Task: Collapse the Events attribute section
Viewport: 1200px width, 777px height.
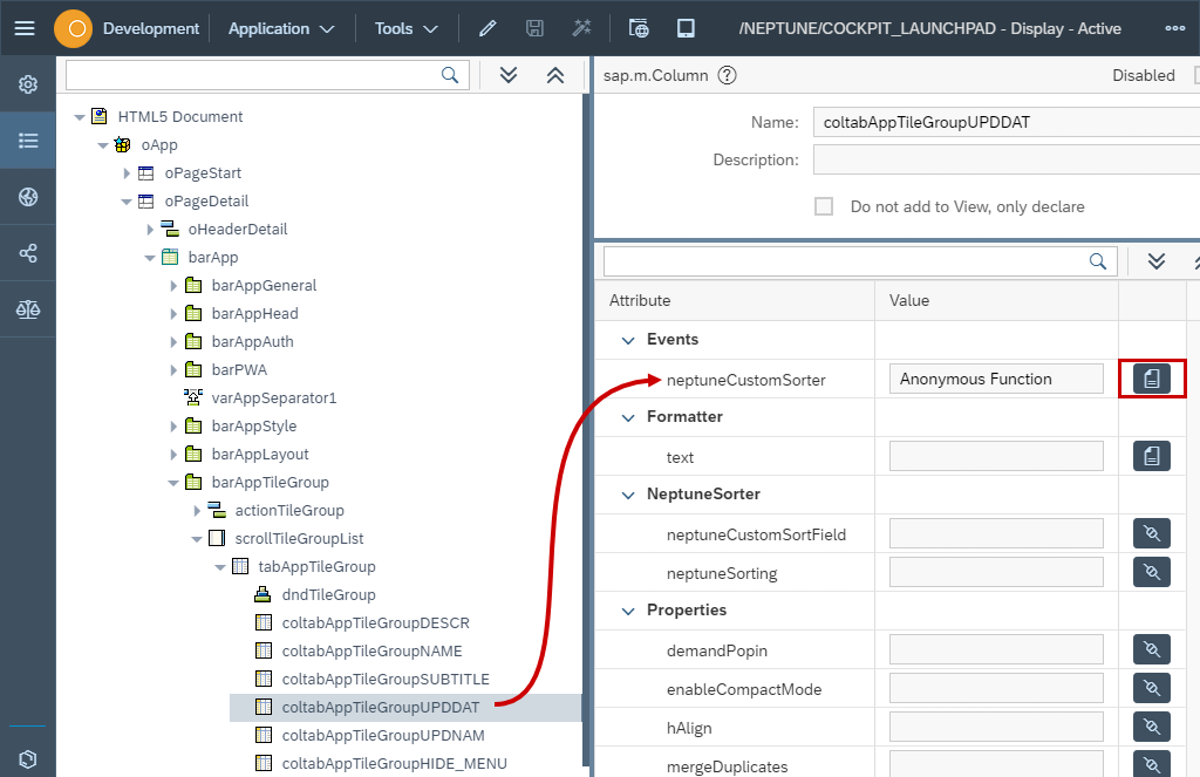Action: coord(628,340)
